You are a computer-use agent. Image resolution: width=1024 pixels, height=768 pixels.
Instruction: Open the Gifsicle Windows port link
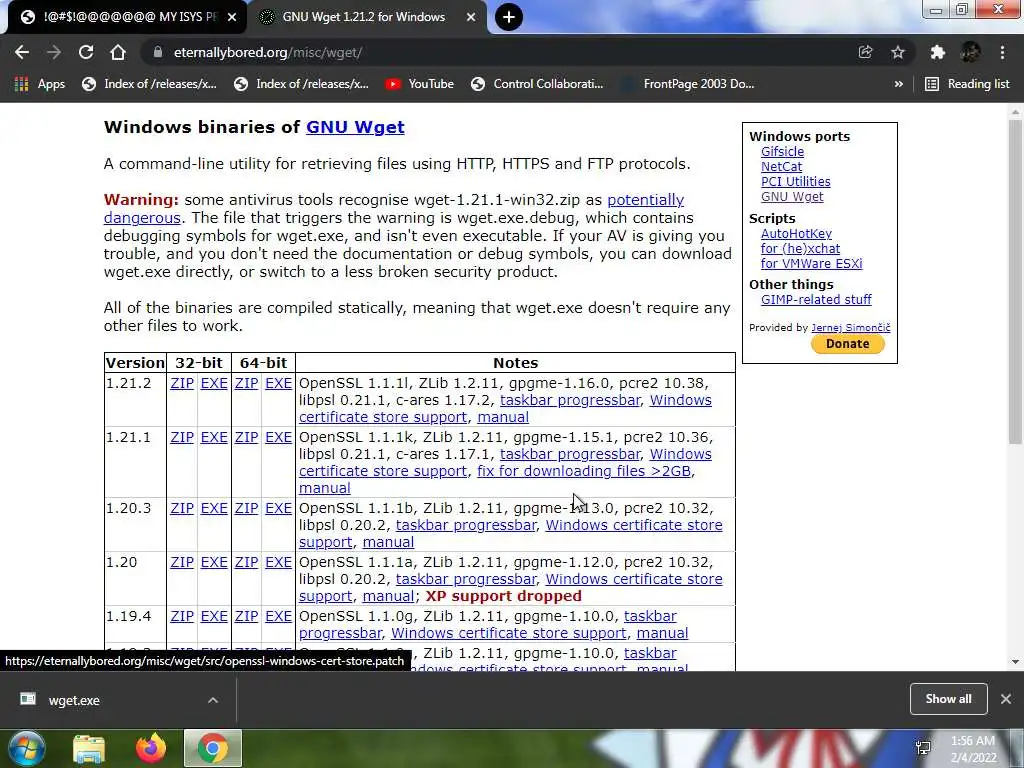pos(782,152)
